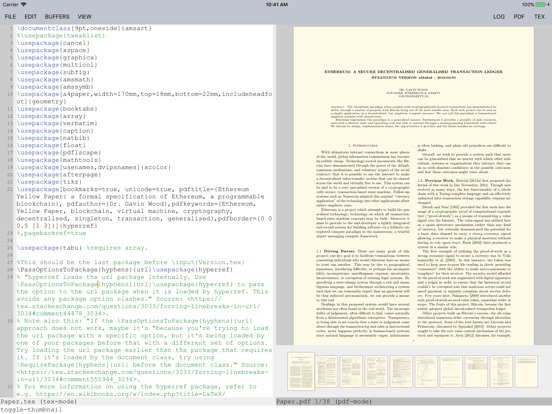Click the \PassOptionsToPackage{hyphens}{url} code line 28
The width and height of the screenshot is (552, 414).
(x=125, y=270)
